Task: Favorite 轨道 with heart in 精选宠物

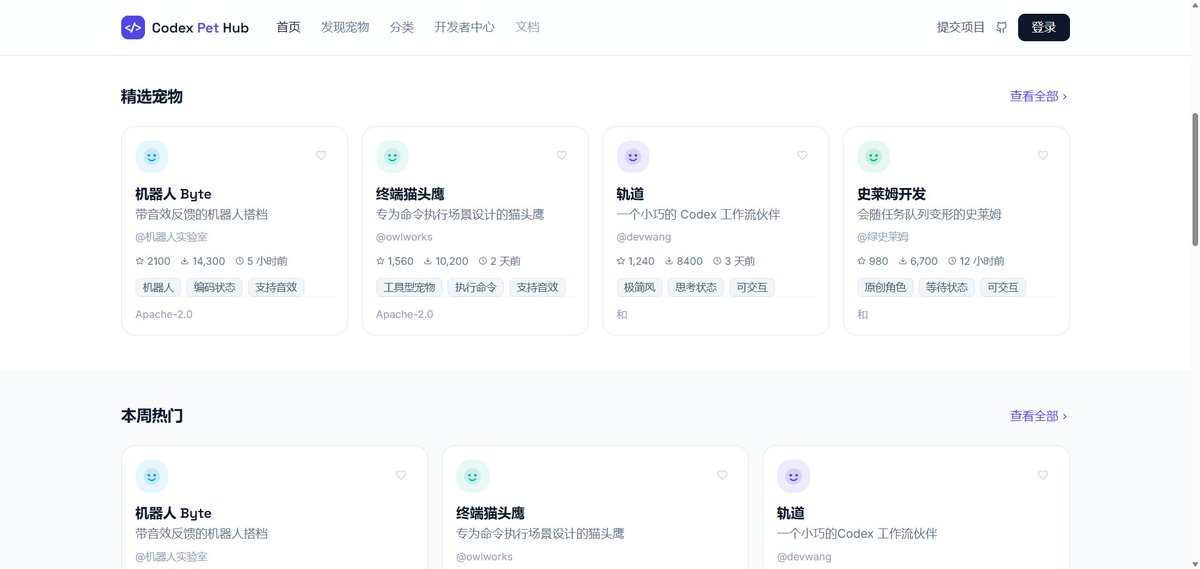Action: [x=802, y=155]
